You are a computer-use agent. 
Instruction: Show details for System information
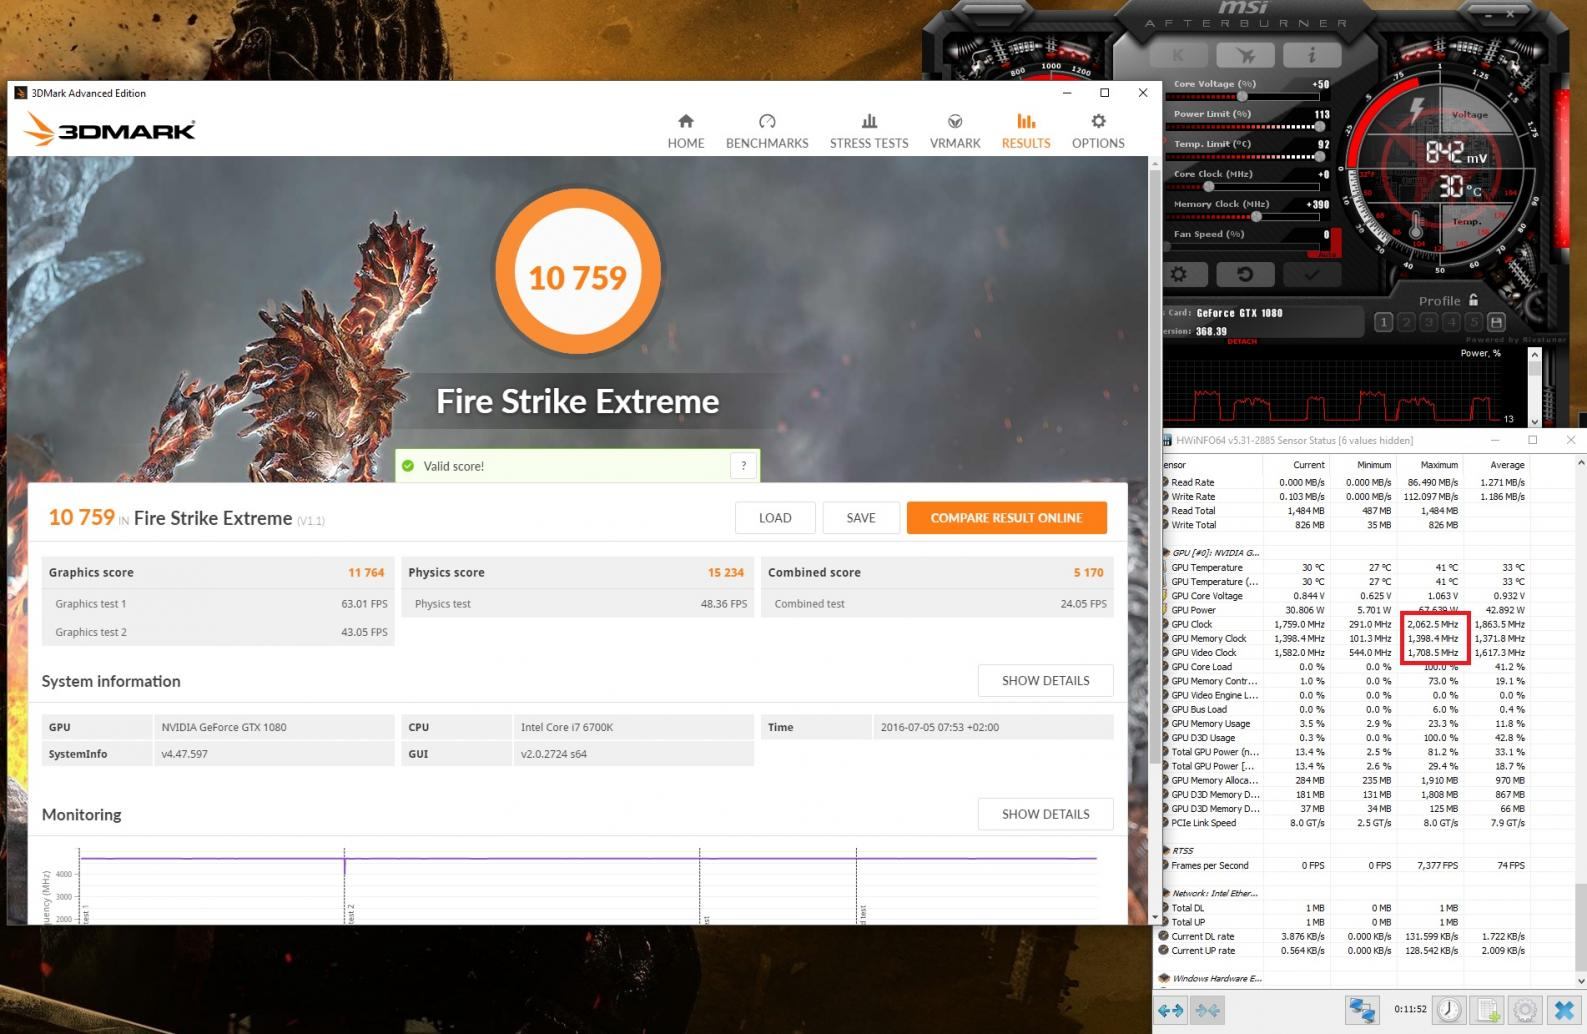tap(1045, 681)
